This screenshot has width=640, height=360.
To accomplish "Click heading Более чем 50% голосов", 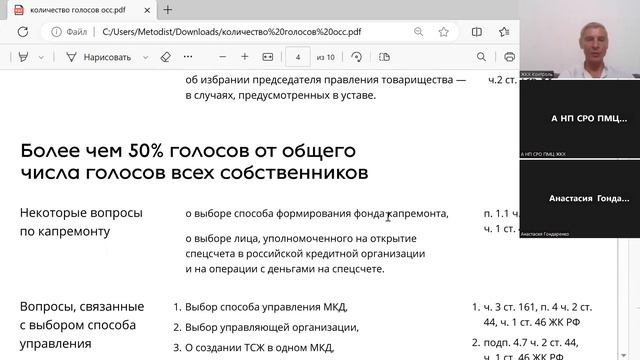I will point(194,162).
